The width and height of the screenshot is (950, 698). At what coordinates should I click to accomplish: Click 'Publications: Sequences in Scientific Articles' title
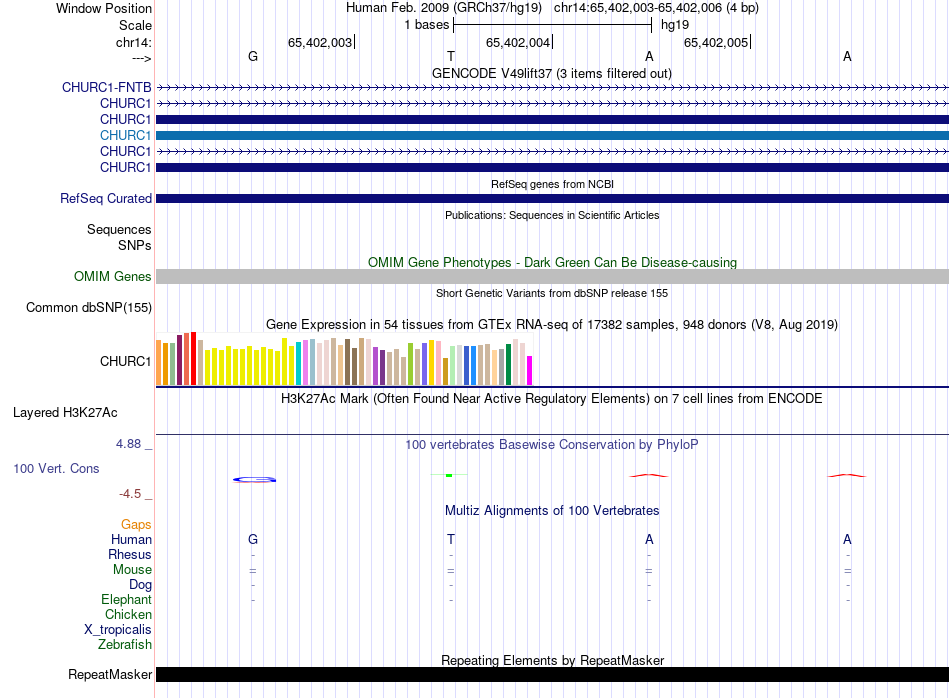click(552, 215)
